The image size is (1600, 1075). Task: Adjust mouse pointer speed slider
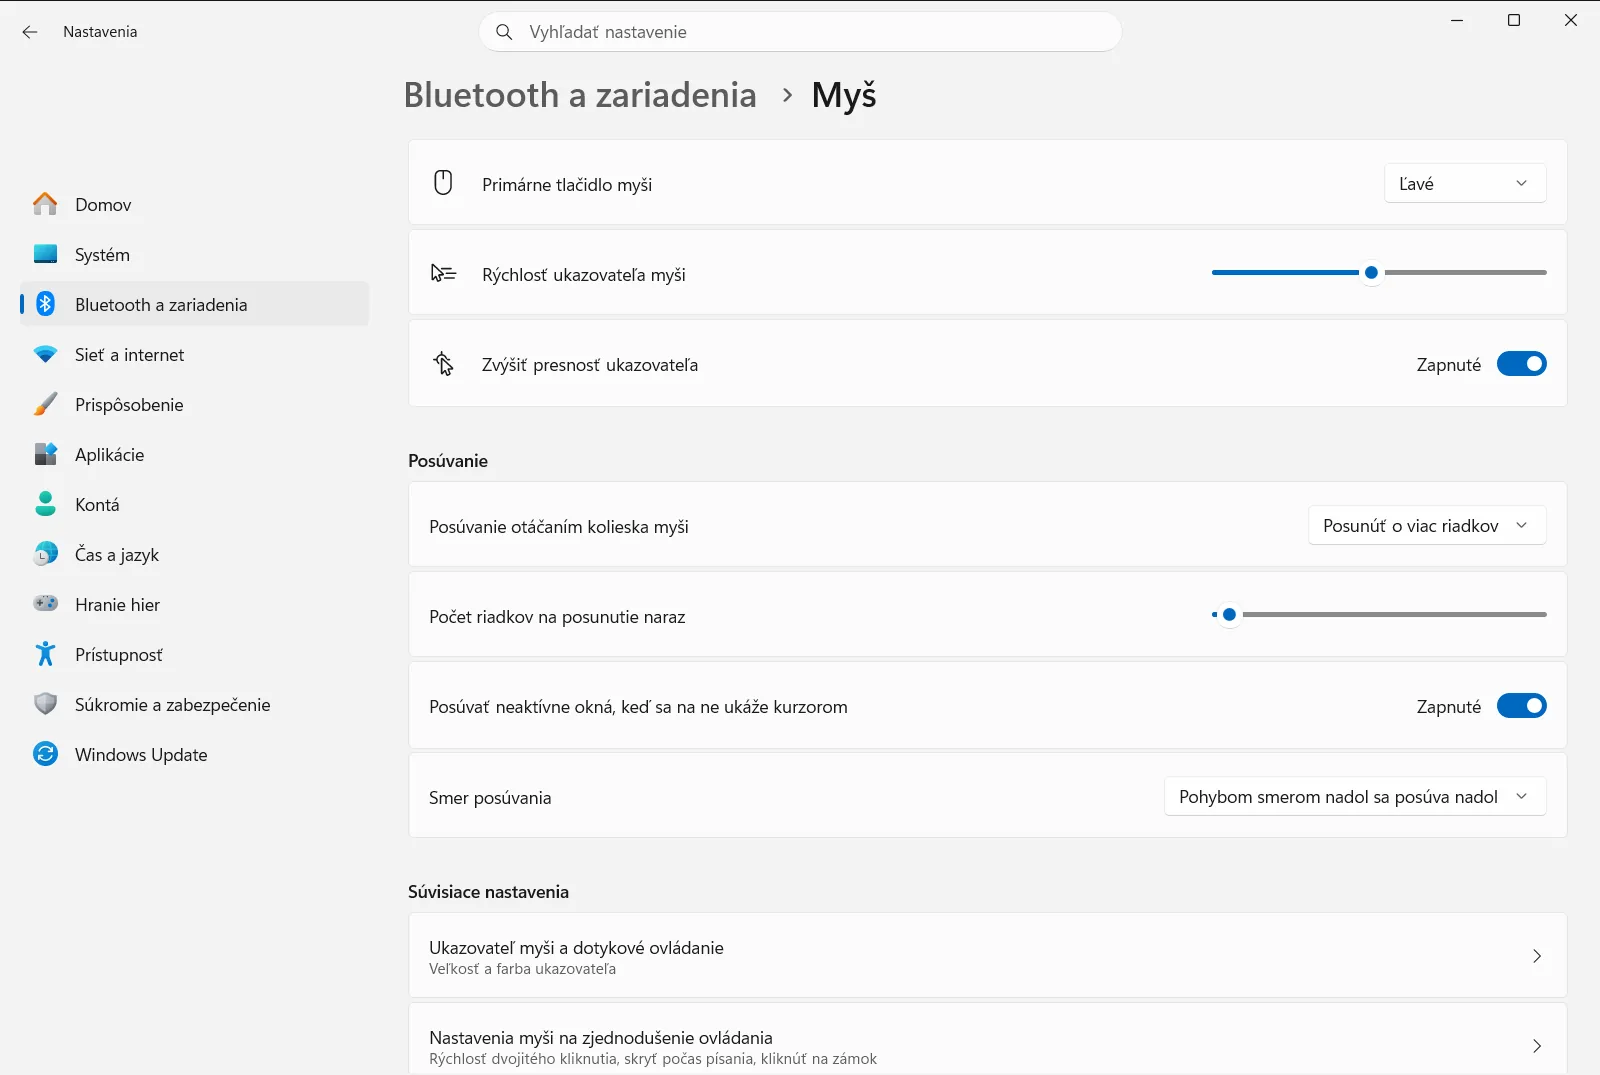click(1379, 272)
